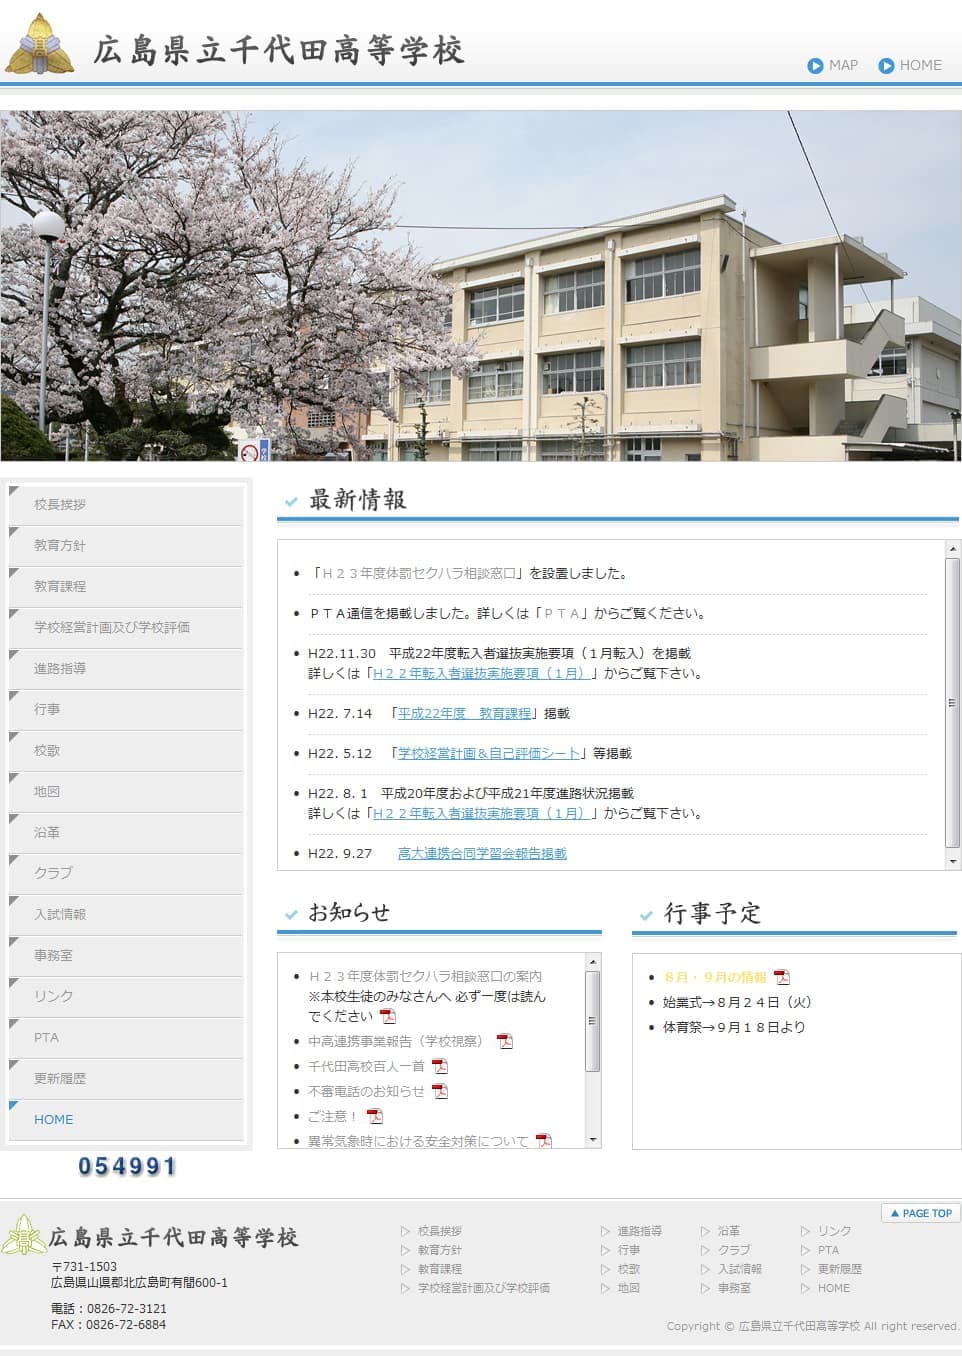The image size is (962, 1356).
Task: Open the PDF icon next to 千代田高校百人一首
Action: (x=440, y=1066)
